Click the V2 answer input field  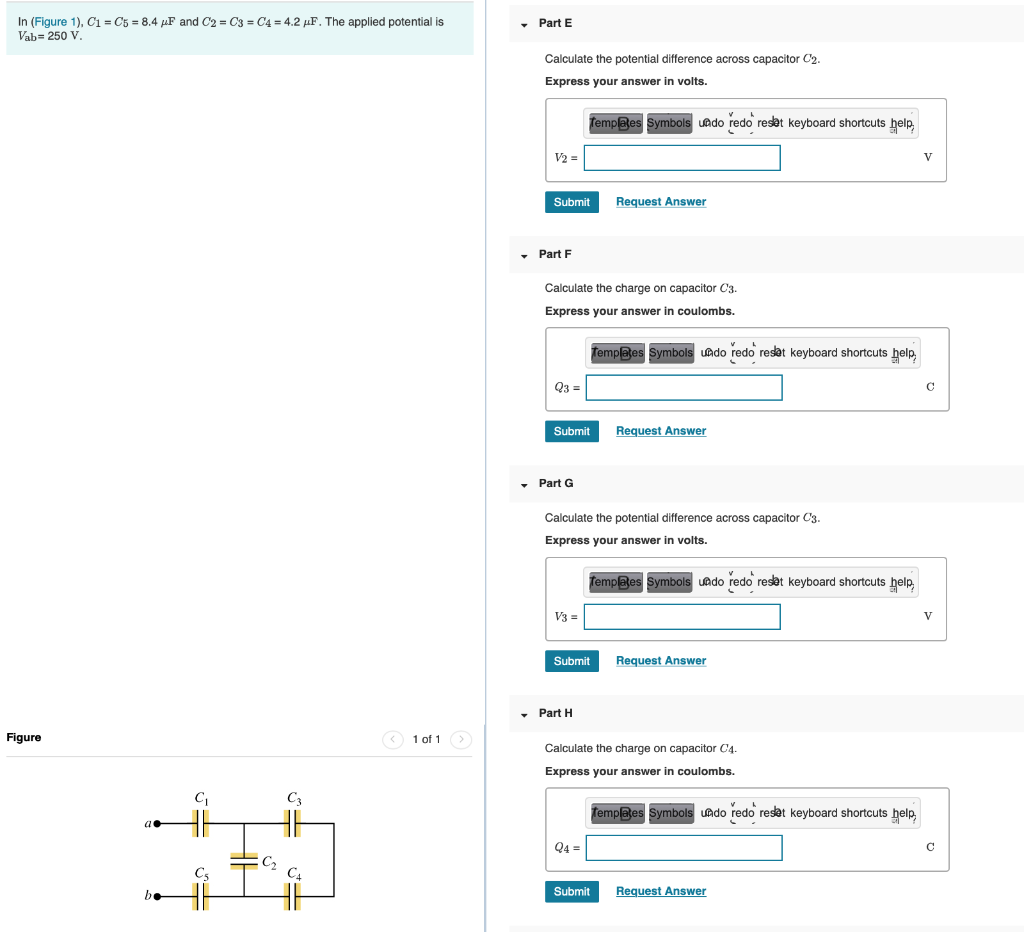(681, 157)
